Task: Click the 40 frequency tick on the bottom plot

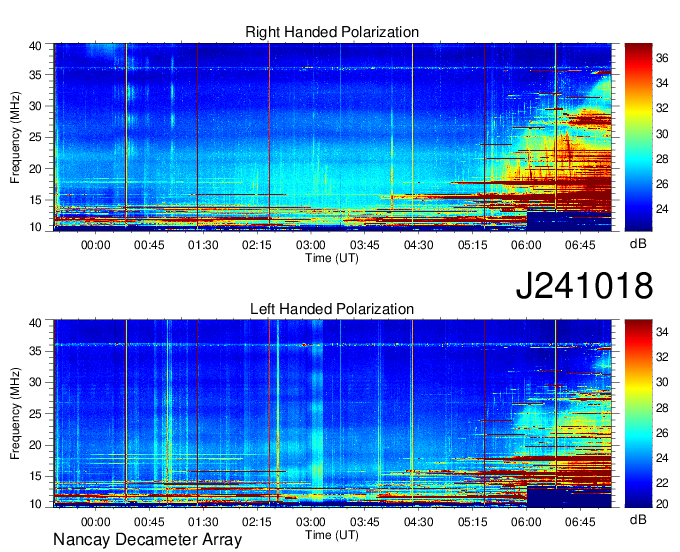Action: point(36,323)
